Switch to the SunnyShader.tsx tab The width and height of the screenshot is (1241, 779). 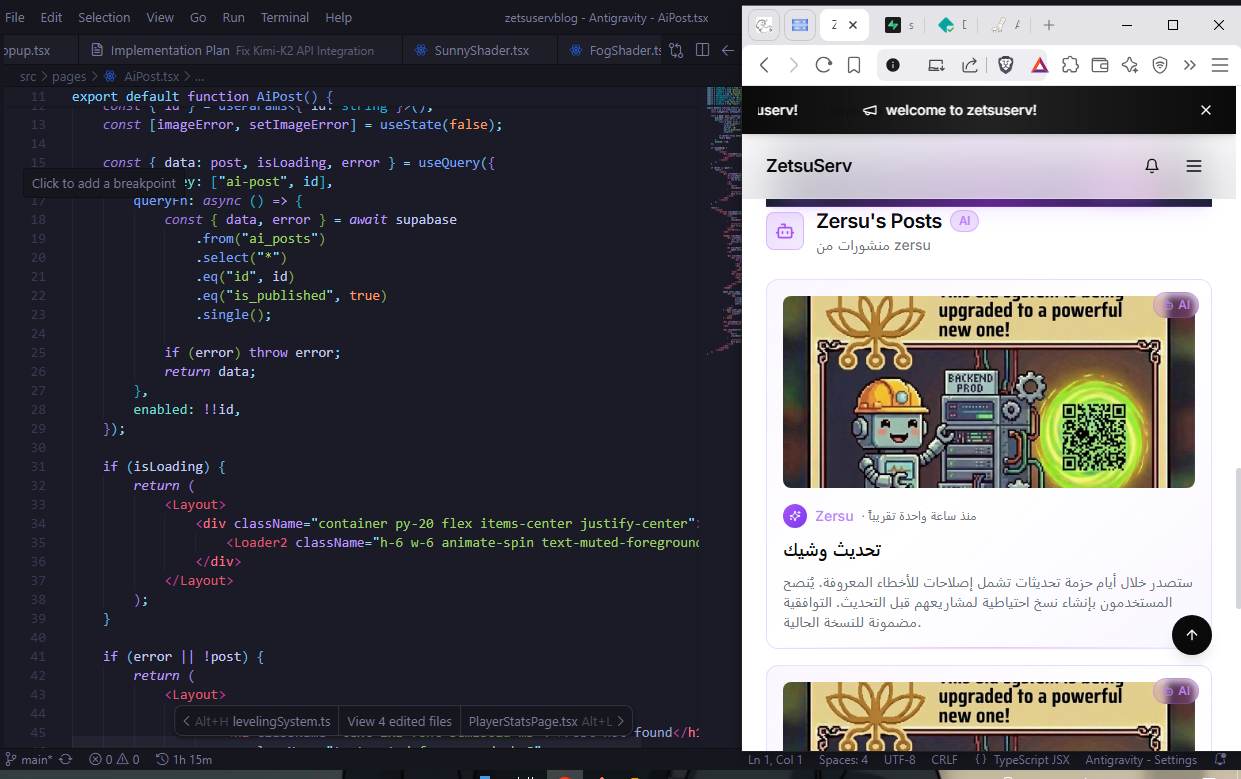pyautogui.click(x=480, y=50)
